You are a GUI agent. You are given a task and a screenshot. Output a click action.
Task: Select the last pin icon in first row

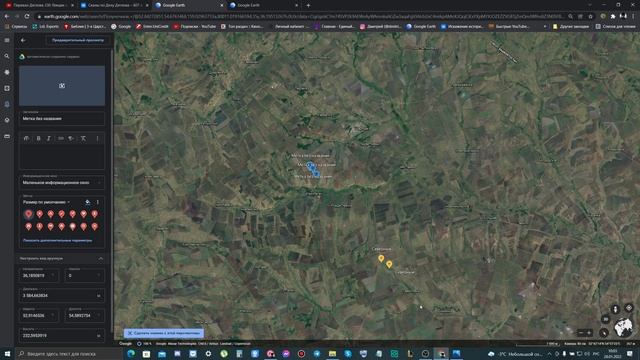[x=95, y=214]
